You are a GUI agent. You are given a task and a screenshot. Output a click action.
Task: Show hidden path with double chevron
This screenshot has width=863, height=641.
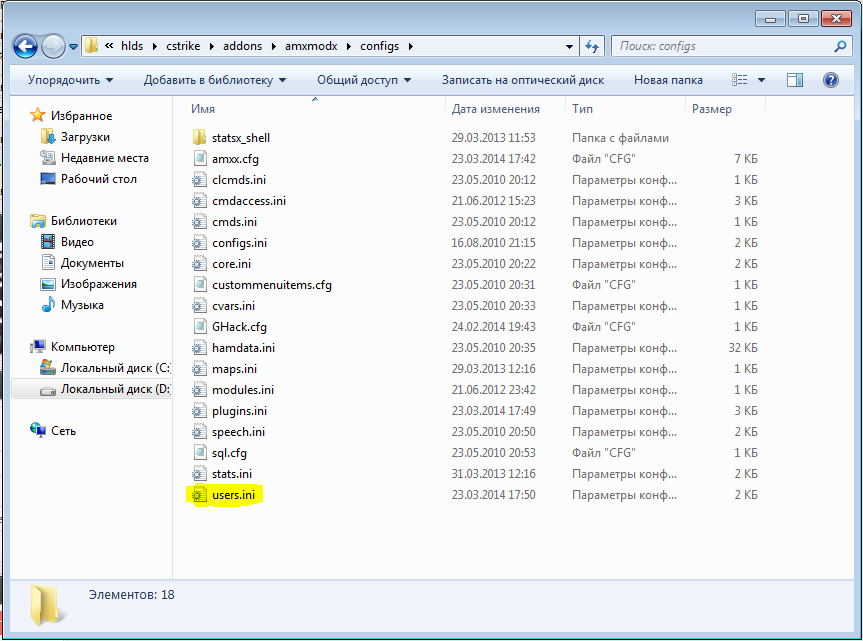click(109, 46)
